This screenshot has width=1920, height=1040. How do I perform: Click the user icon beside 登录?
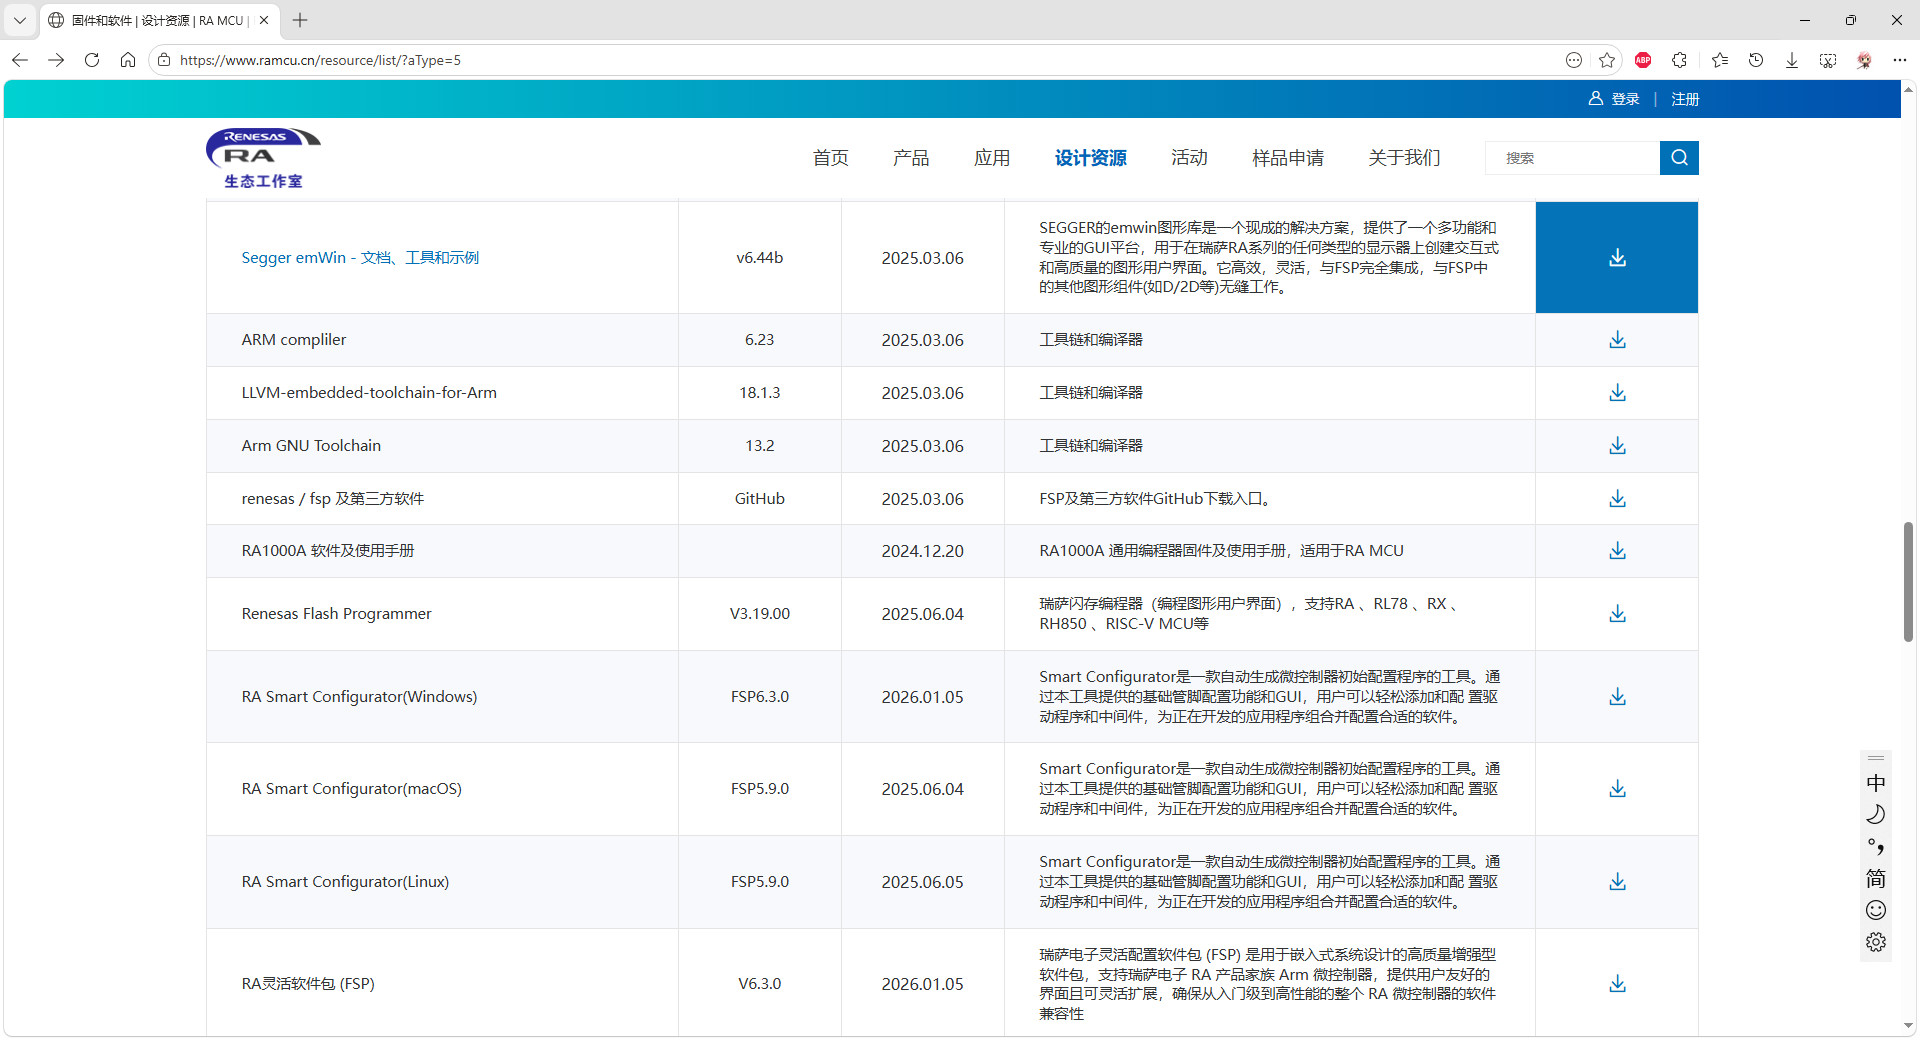click(1596, 99)
